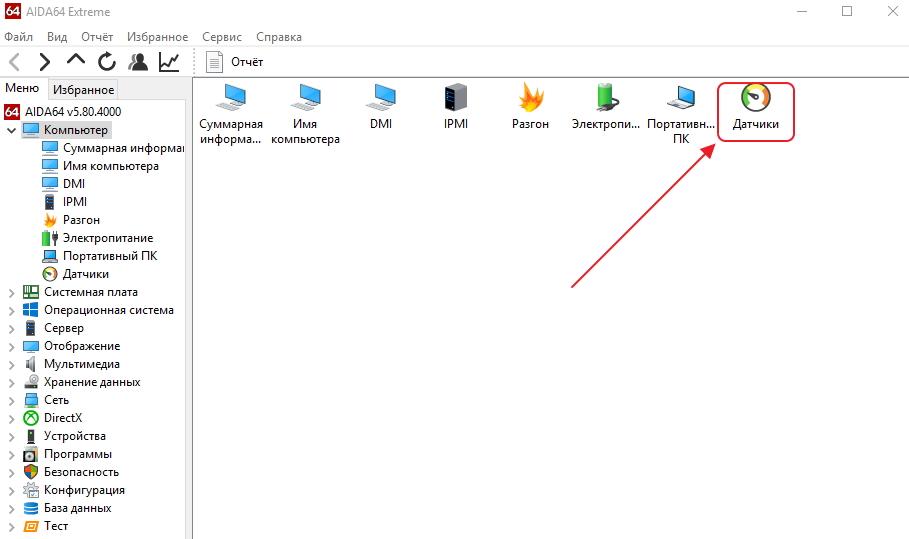909x539 pixels.
Task: Expand the База данных branch
Action: coord(11,508)
